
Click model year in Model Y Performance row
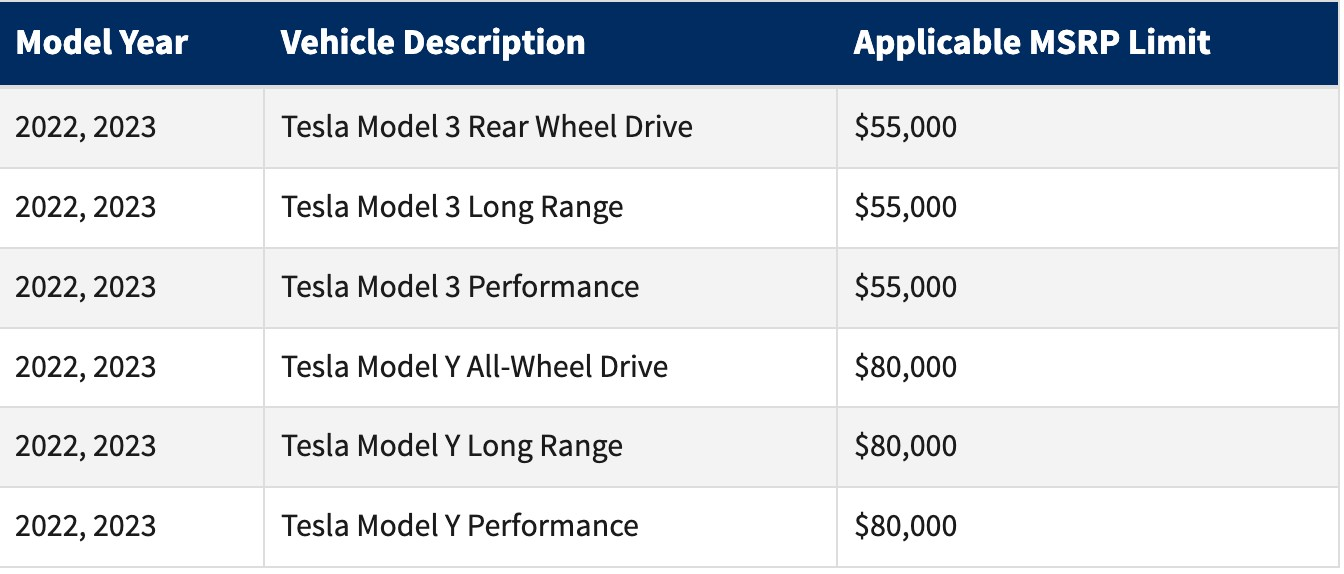(86, 526)
